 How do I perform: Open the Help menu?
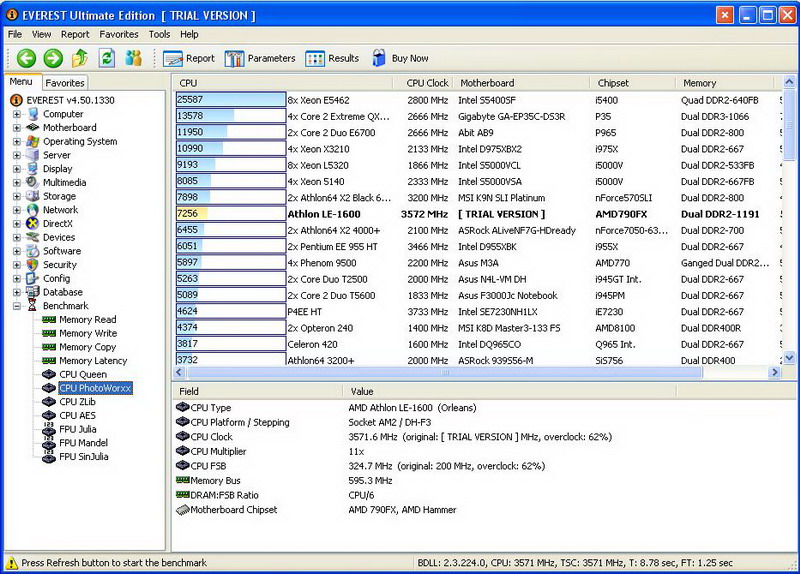[189, 34]
